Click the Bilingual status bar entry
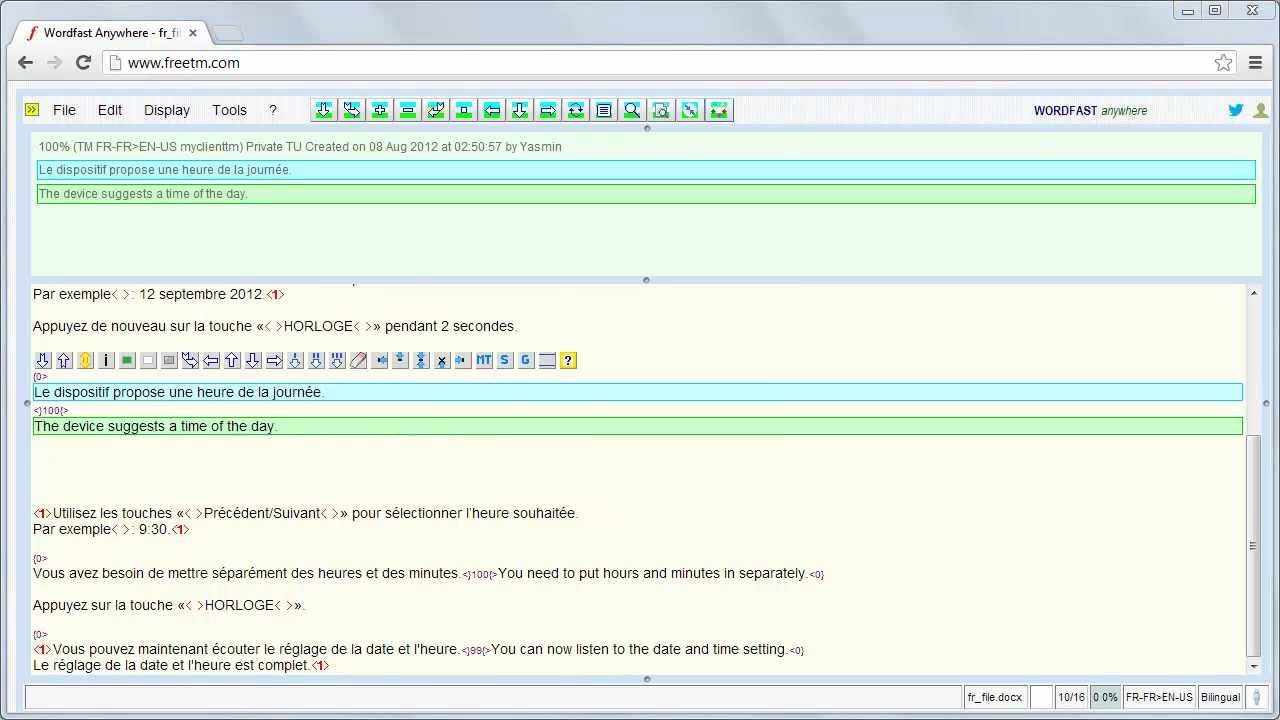Viewport: 1280px width, 720px height. pos(1220,697)
